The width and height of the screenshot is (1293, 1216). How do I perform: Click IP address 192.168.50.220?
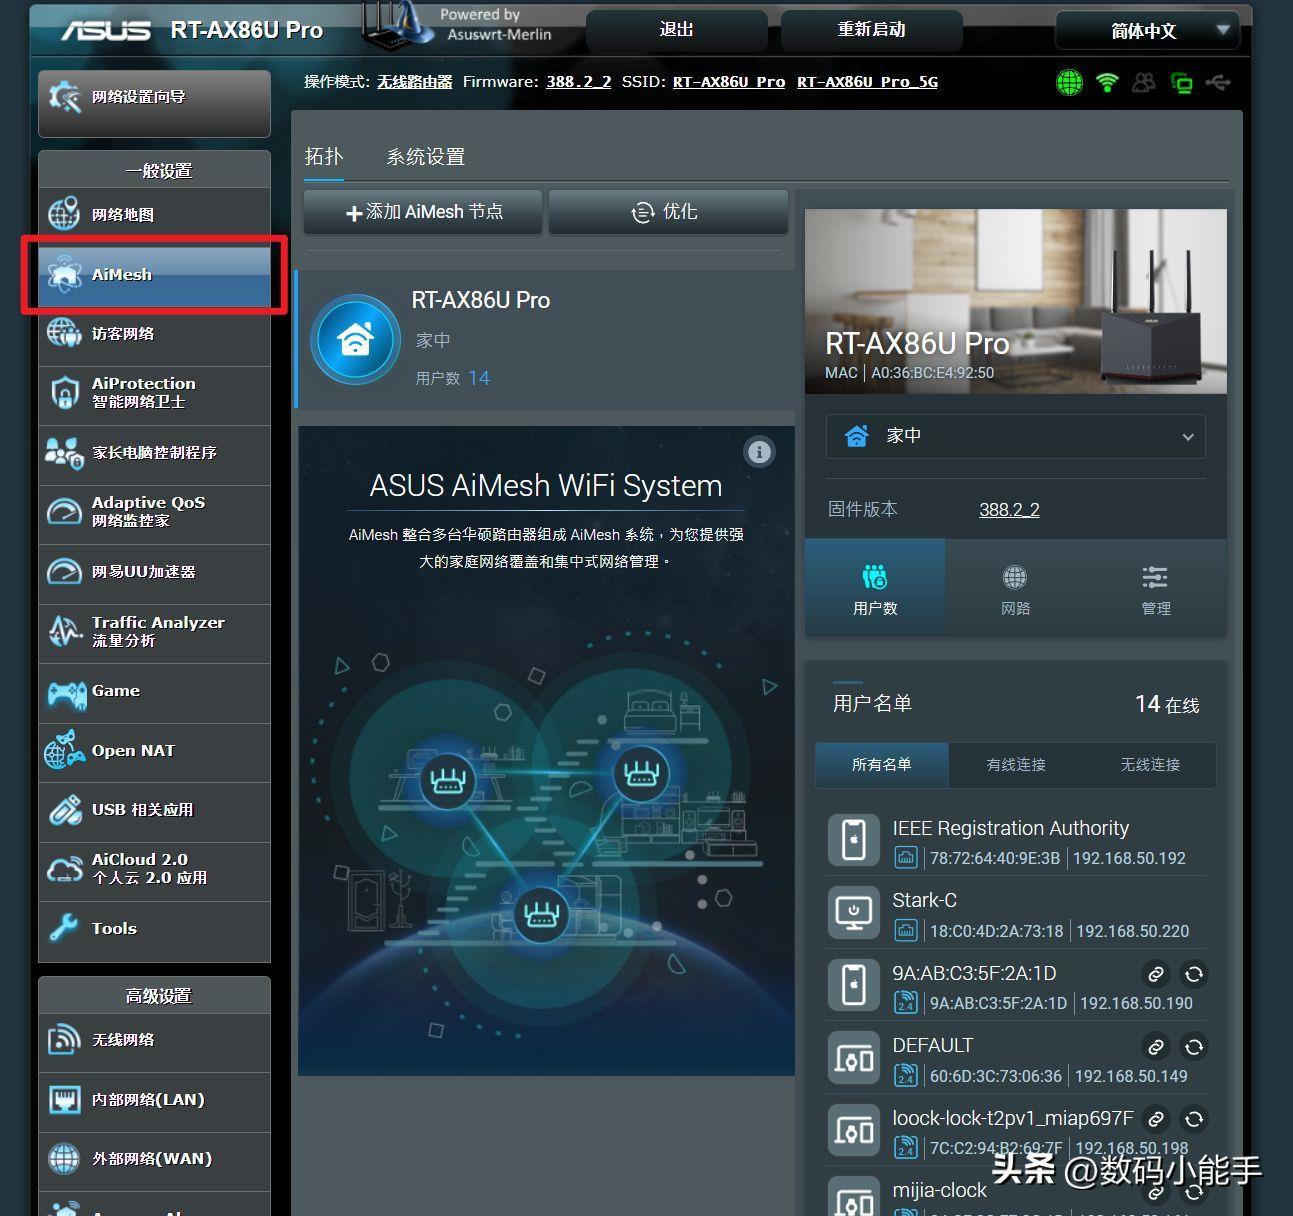[1133, 931]
